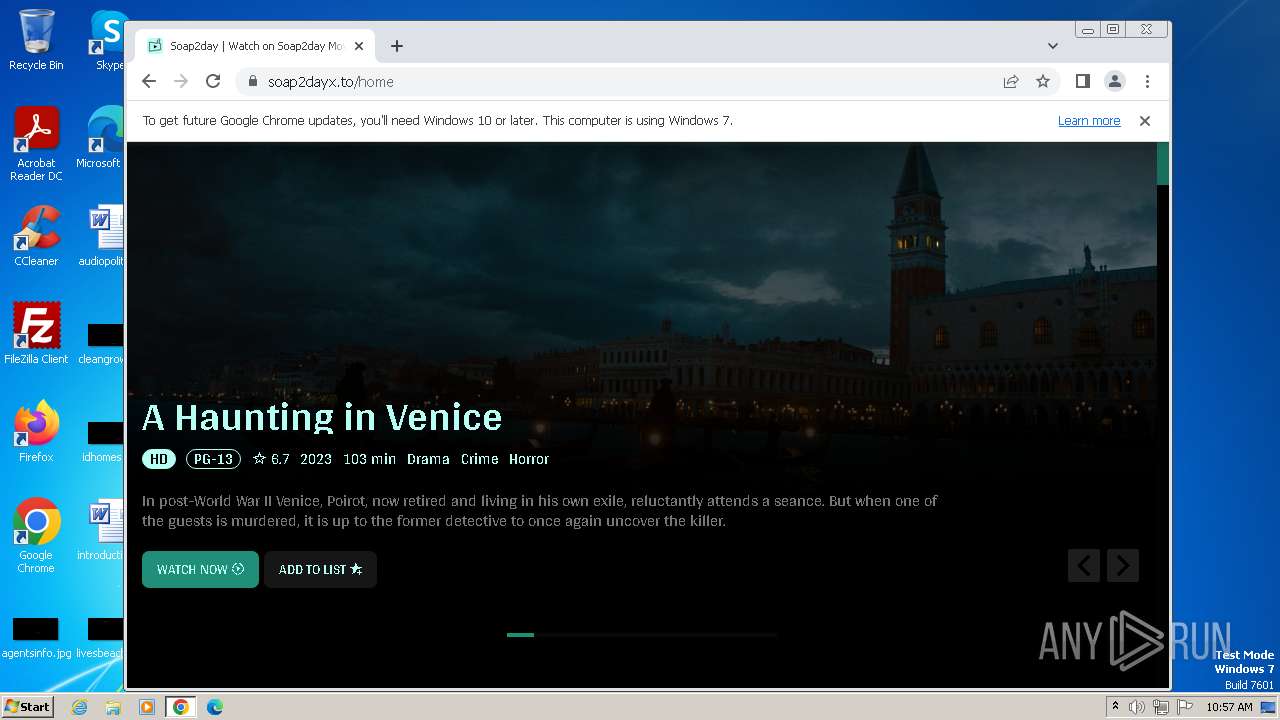1280x720 pixels.
Task: Open the Windows Start menu
Action: point(27,706)
